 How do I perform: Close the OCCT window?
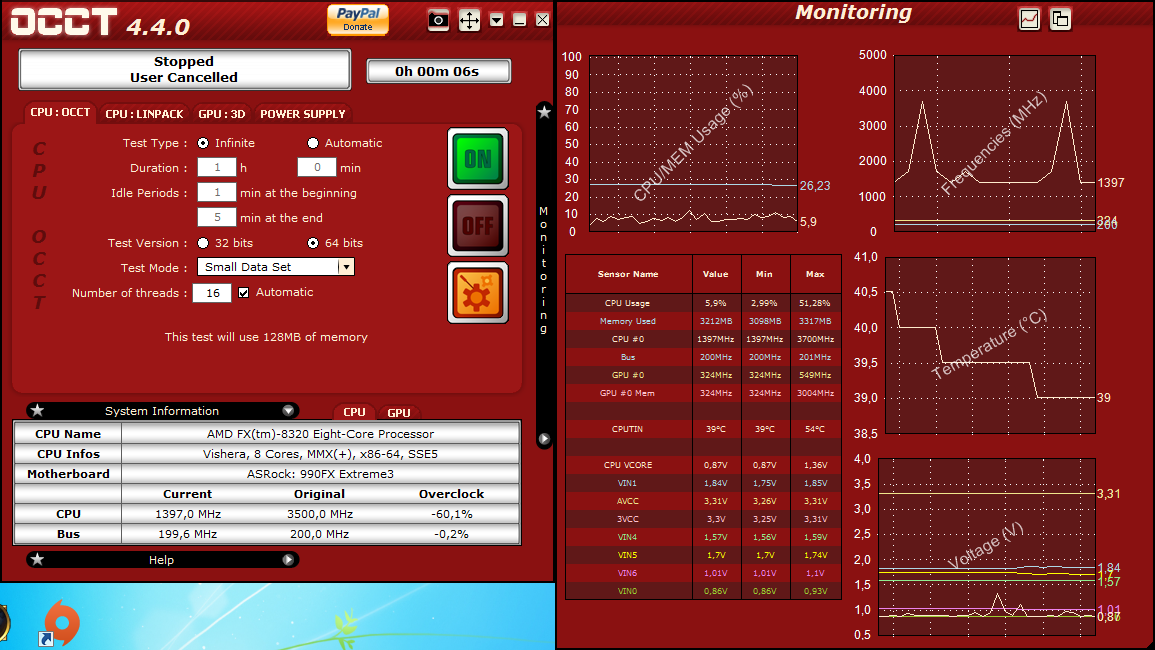click(x=542, y=20)
